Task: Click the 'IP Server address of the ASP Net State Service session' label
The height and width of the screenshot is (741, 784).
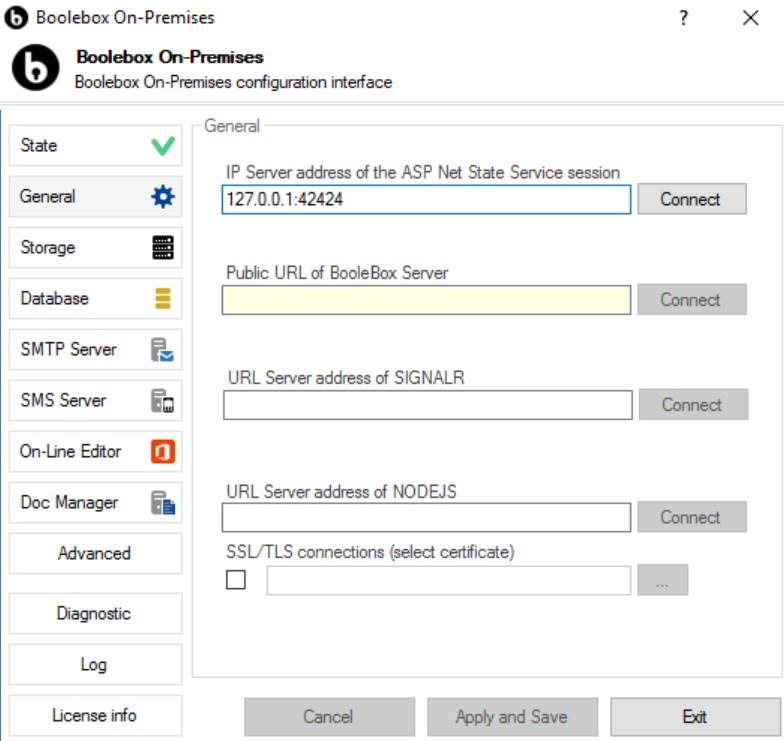Action: click(x=423, y=172)
